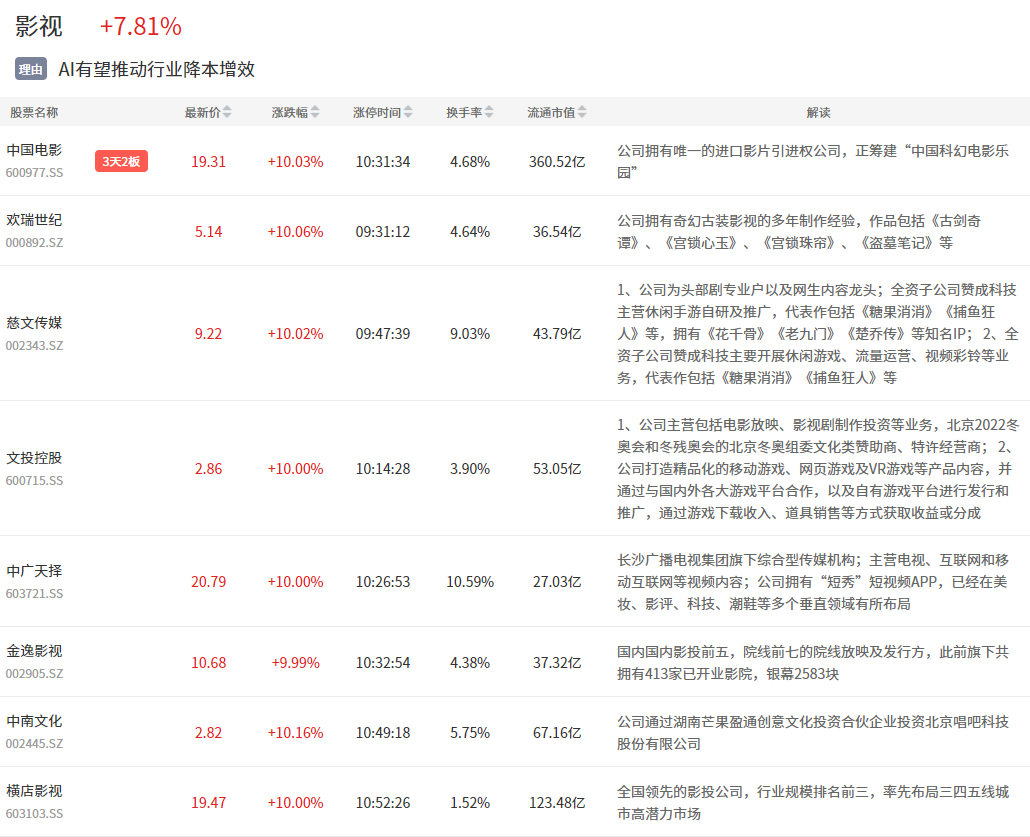Click 中广天择 price 20.79
Screen dimensions: 1030x837
208,582
